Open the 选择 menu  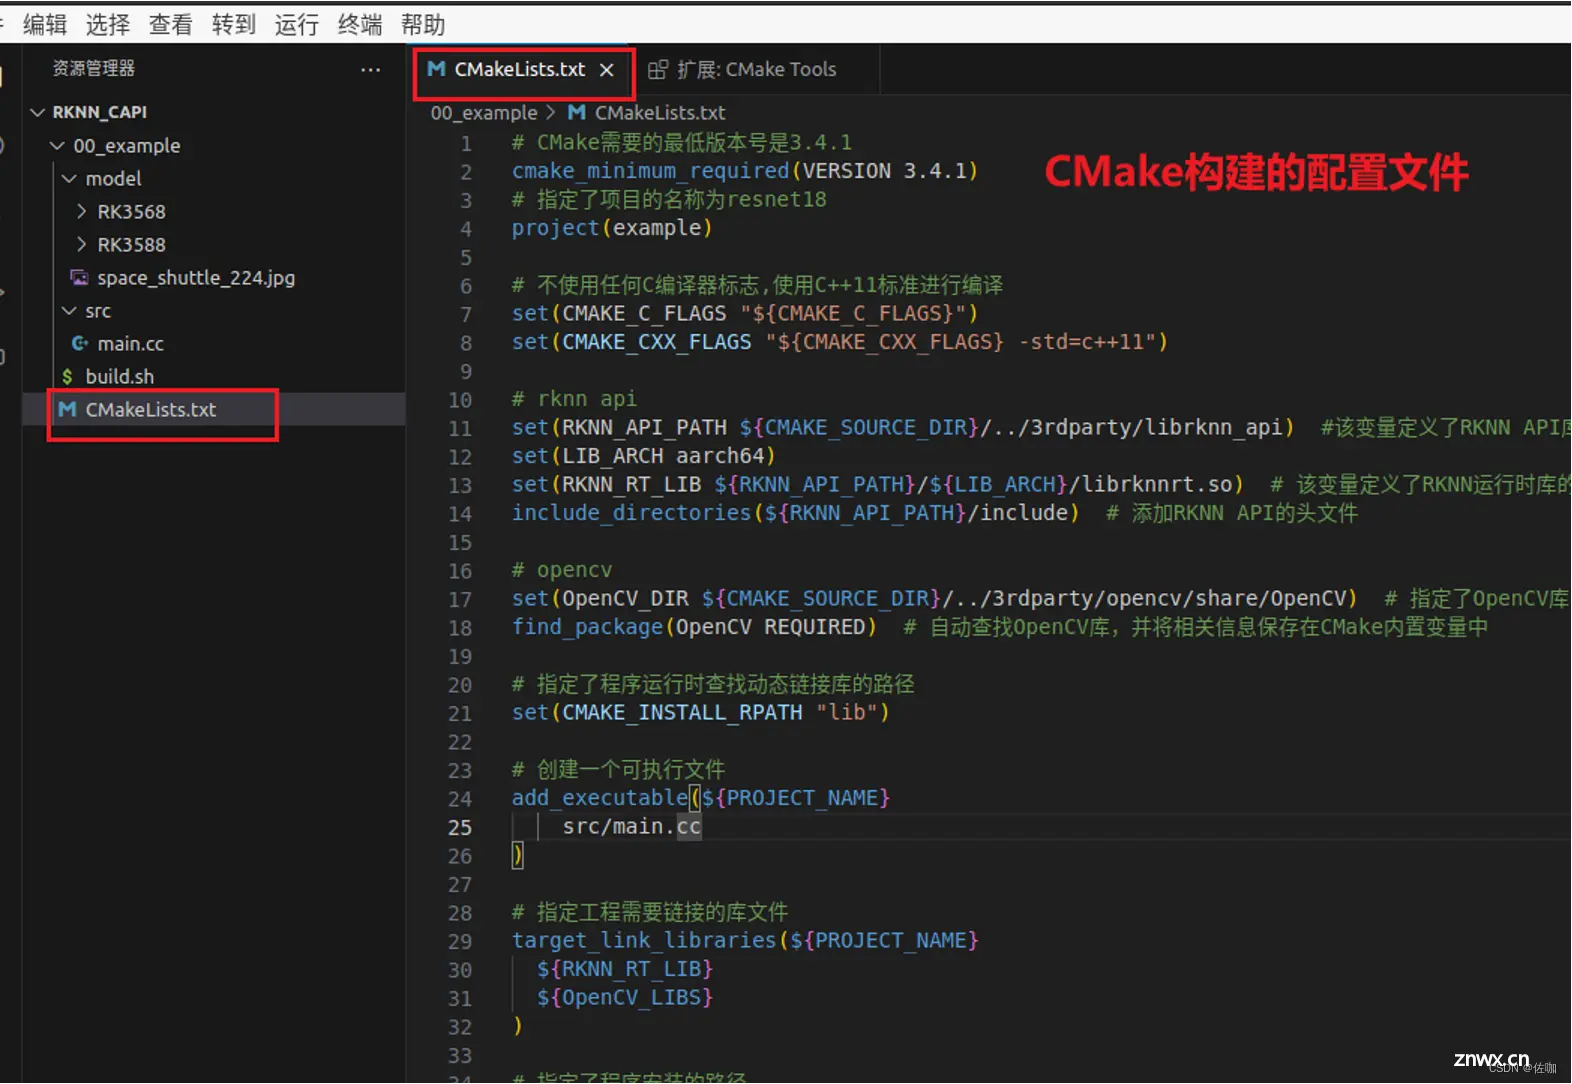(107, 24)
